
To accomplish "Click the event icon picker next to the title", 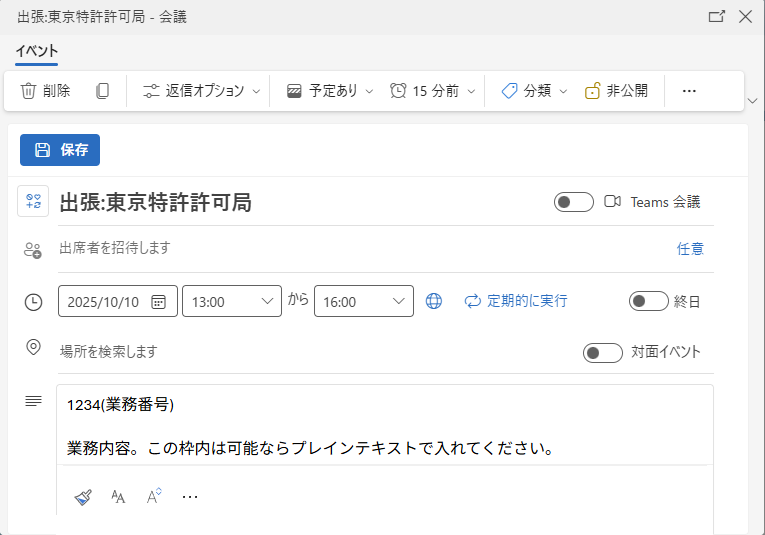I will [x=33, y=201].
